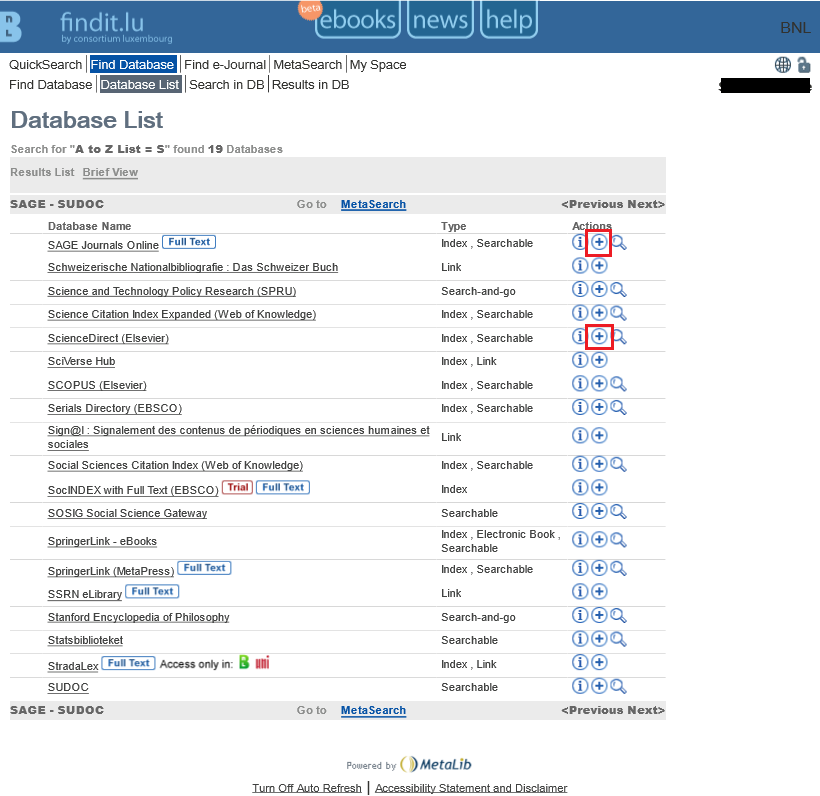Info for Stanford Encyclopedia of Philosophy
This screenshot has height=796, width=820.
pos(579,615)
